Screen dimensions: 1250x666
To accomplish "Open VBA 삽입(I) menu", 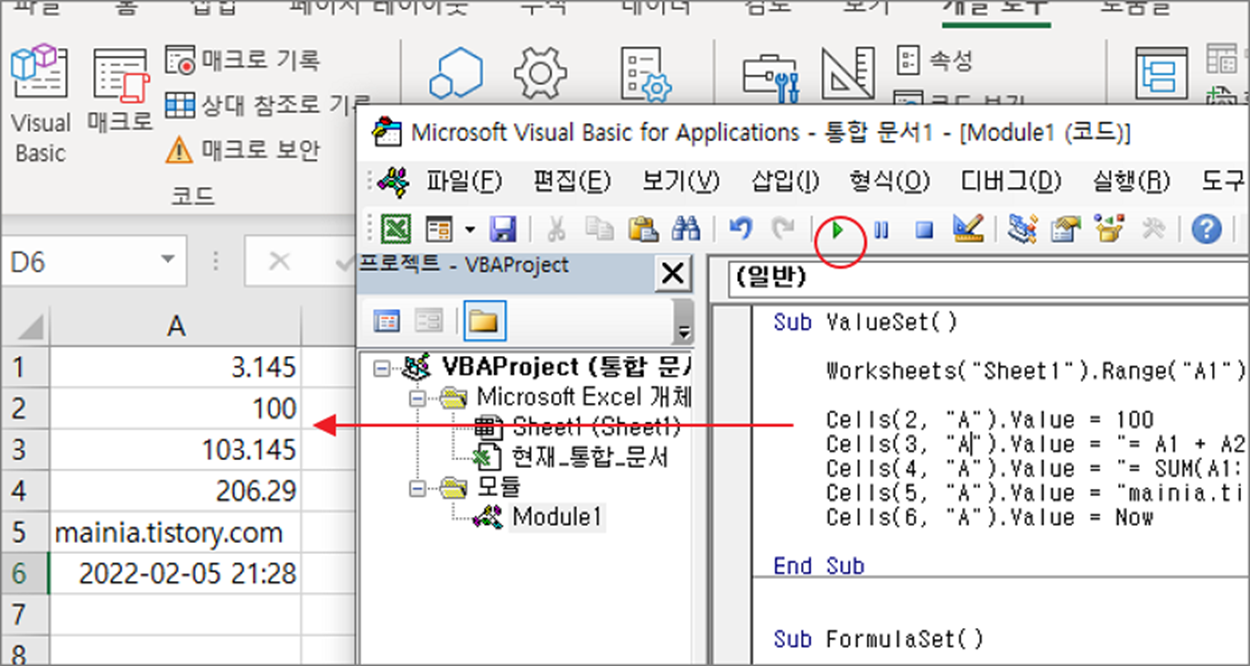I will pyautogui.click(x=785, y=181).
